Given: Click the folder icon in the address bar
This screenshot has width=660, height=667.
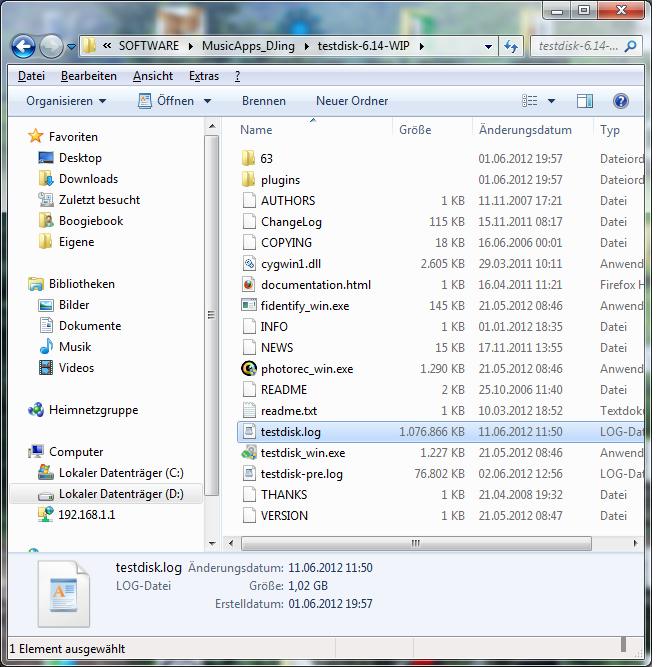Looking at the screenshot, I should (89, 45).
